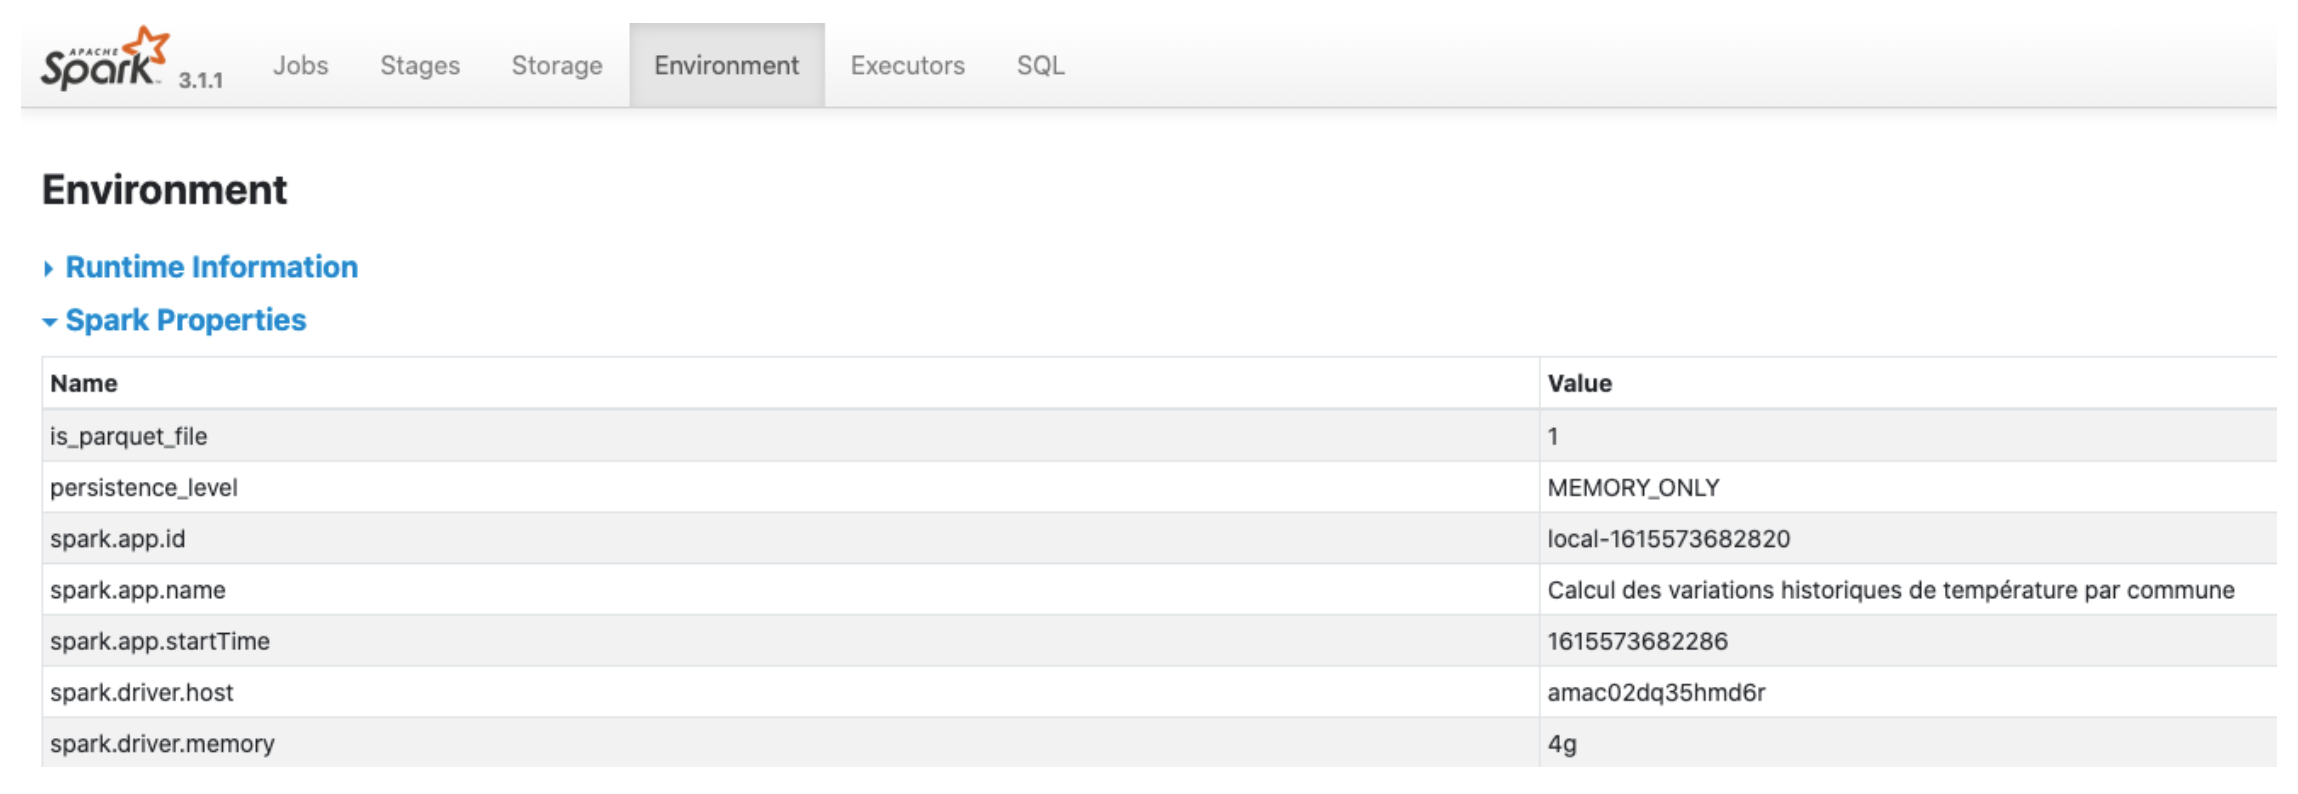Collapse the Spark Properties arrow

49,322
